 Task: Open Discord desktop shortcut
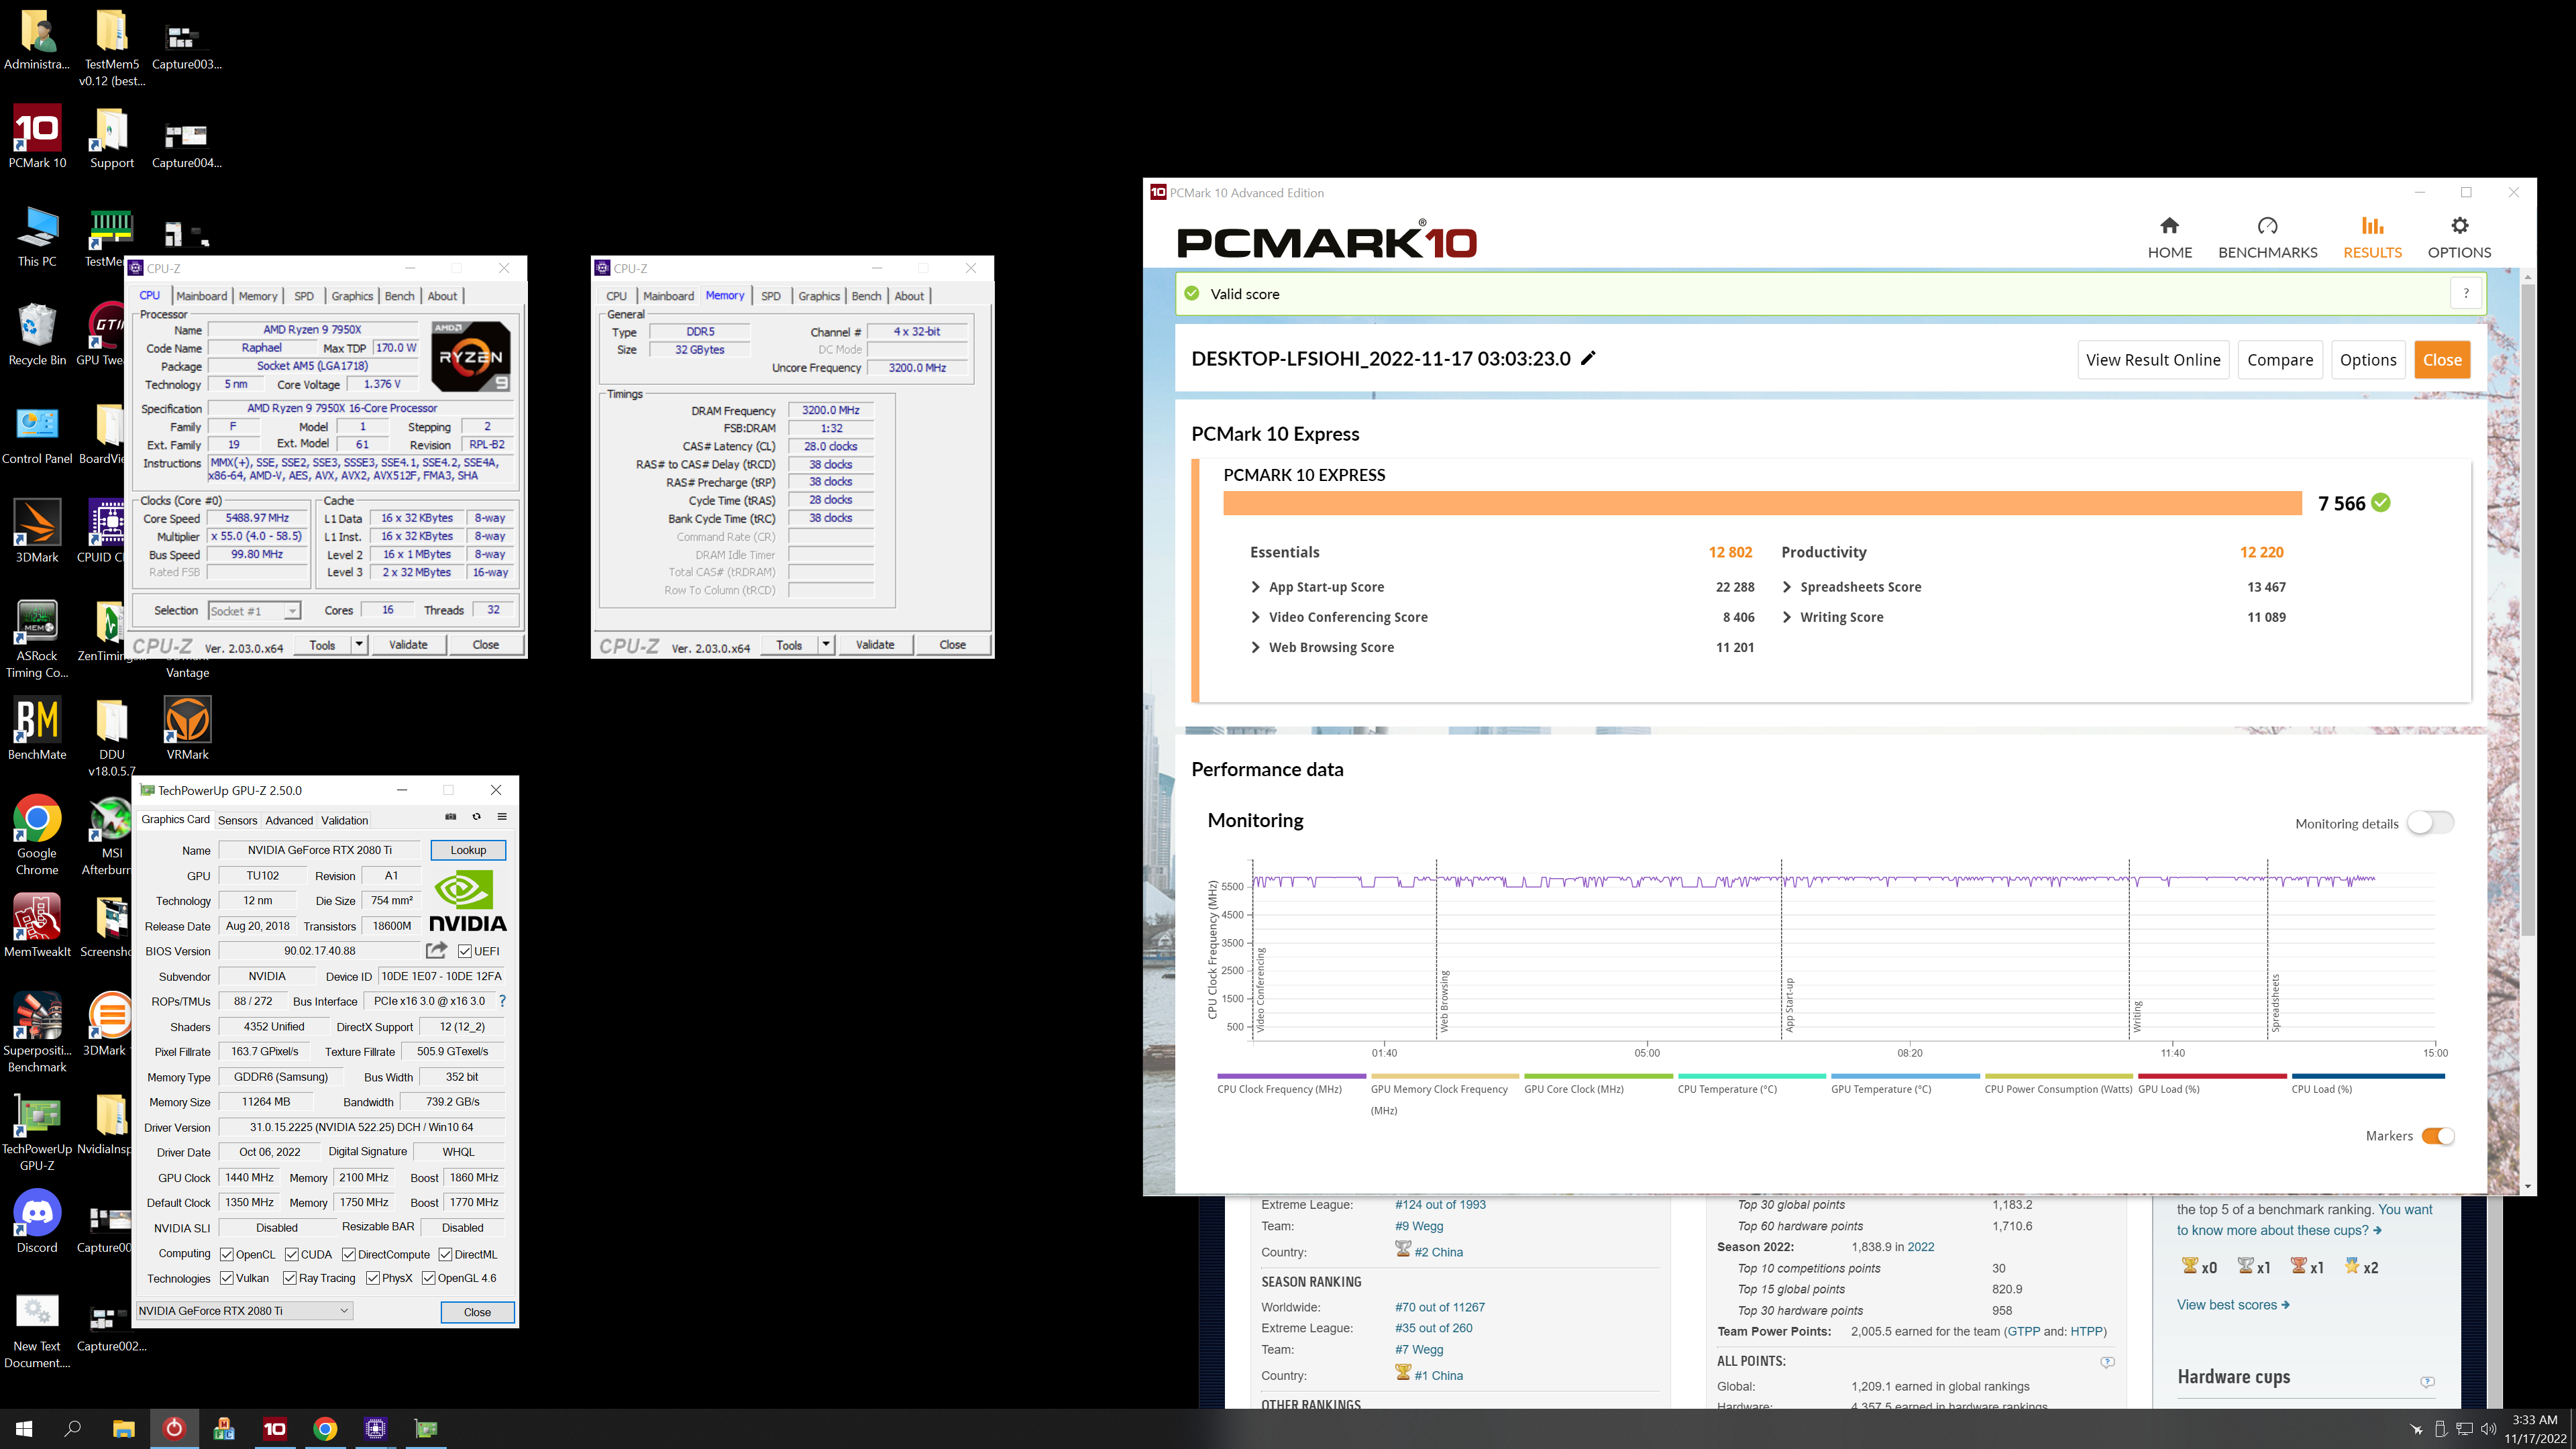[x=37, y=1222]
